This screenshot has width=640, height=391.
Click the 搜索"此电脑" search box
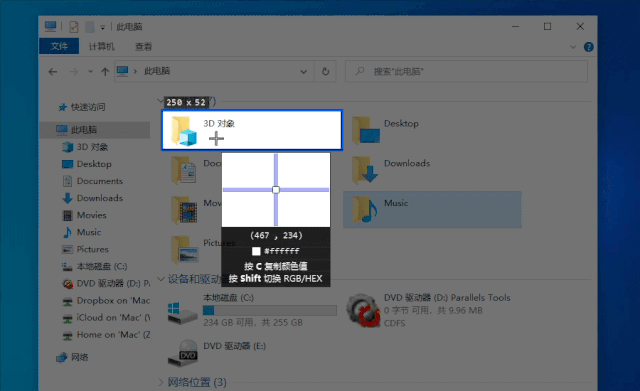467,71
